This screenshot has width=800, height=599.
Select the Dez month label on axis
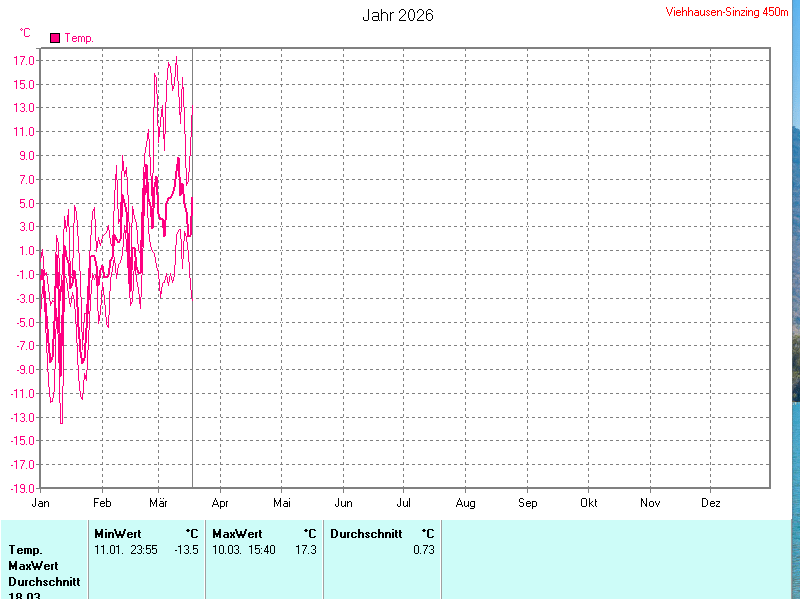pyautogui.click(x=711, y=502)
